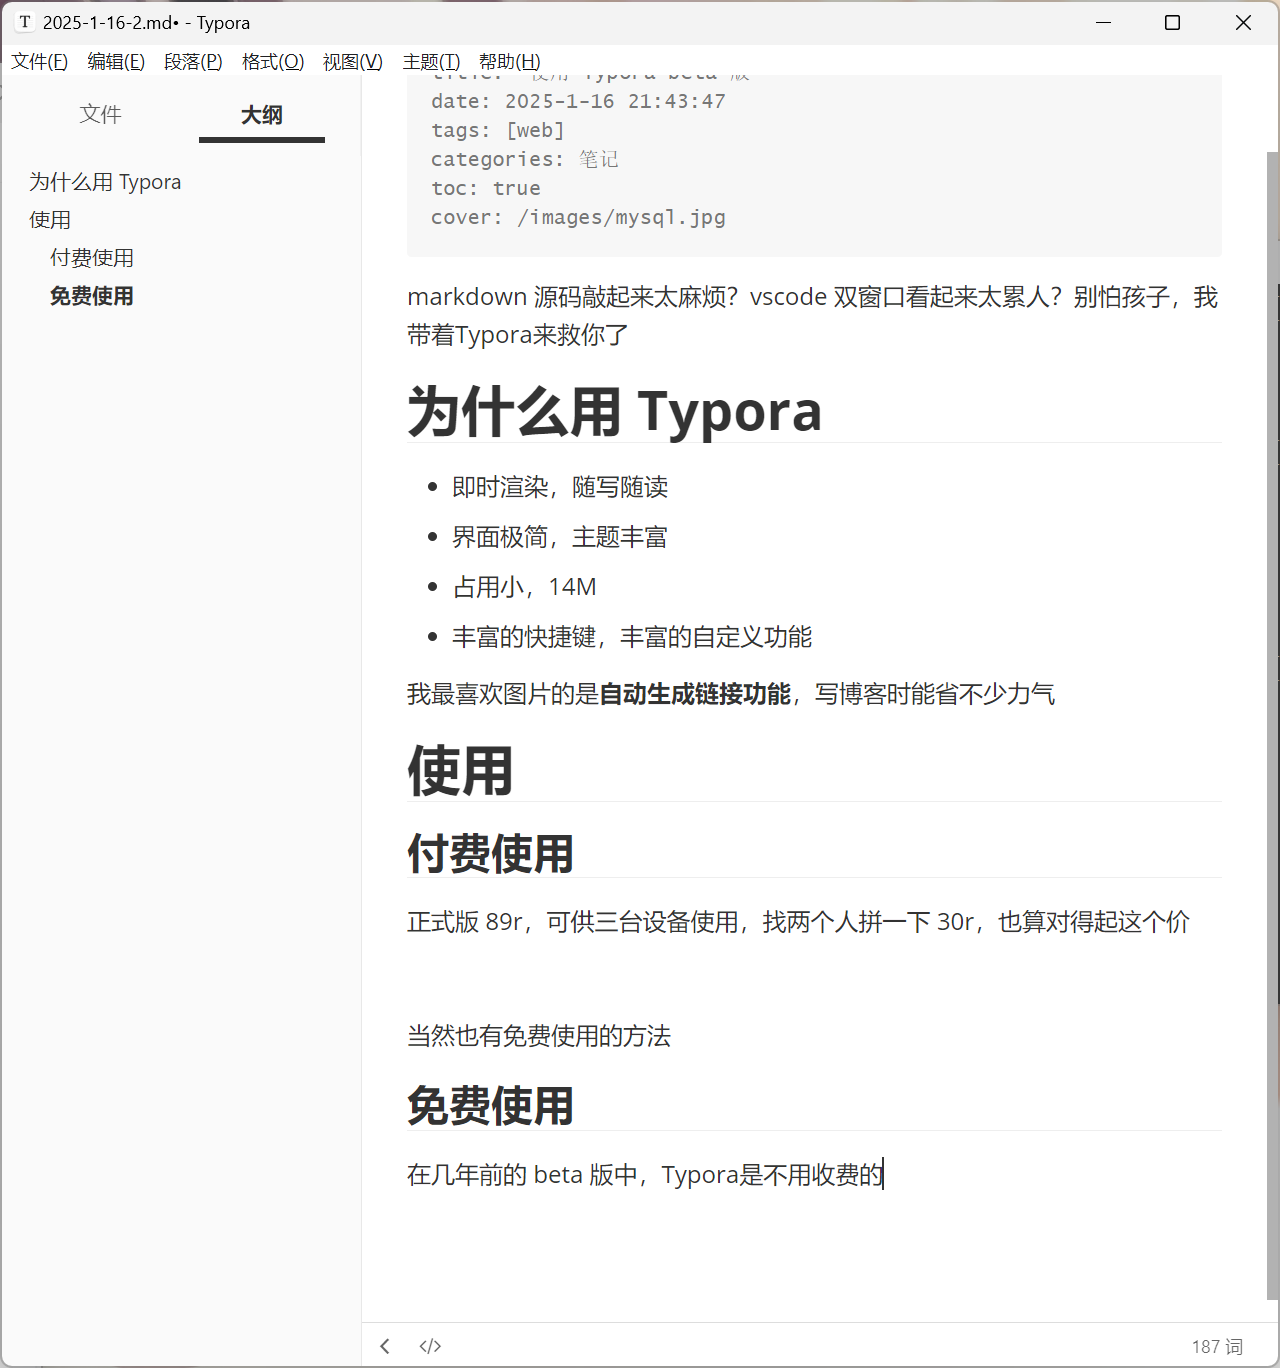The width and height of the screenshot is (1280, 1368).
Task: Click the vertical scrollbar of the editor
Action: pyautogui.click(x=1272, y=725)
